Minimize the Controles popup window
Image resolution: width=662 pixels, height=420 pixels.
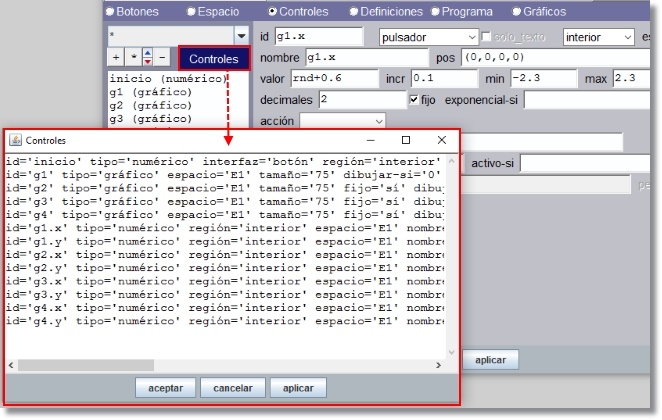[x=369, y=141]
